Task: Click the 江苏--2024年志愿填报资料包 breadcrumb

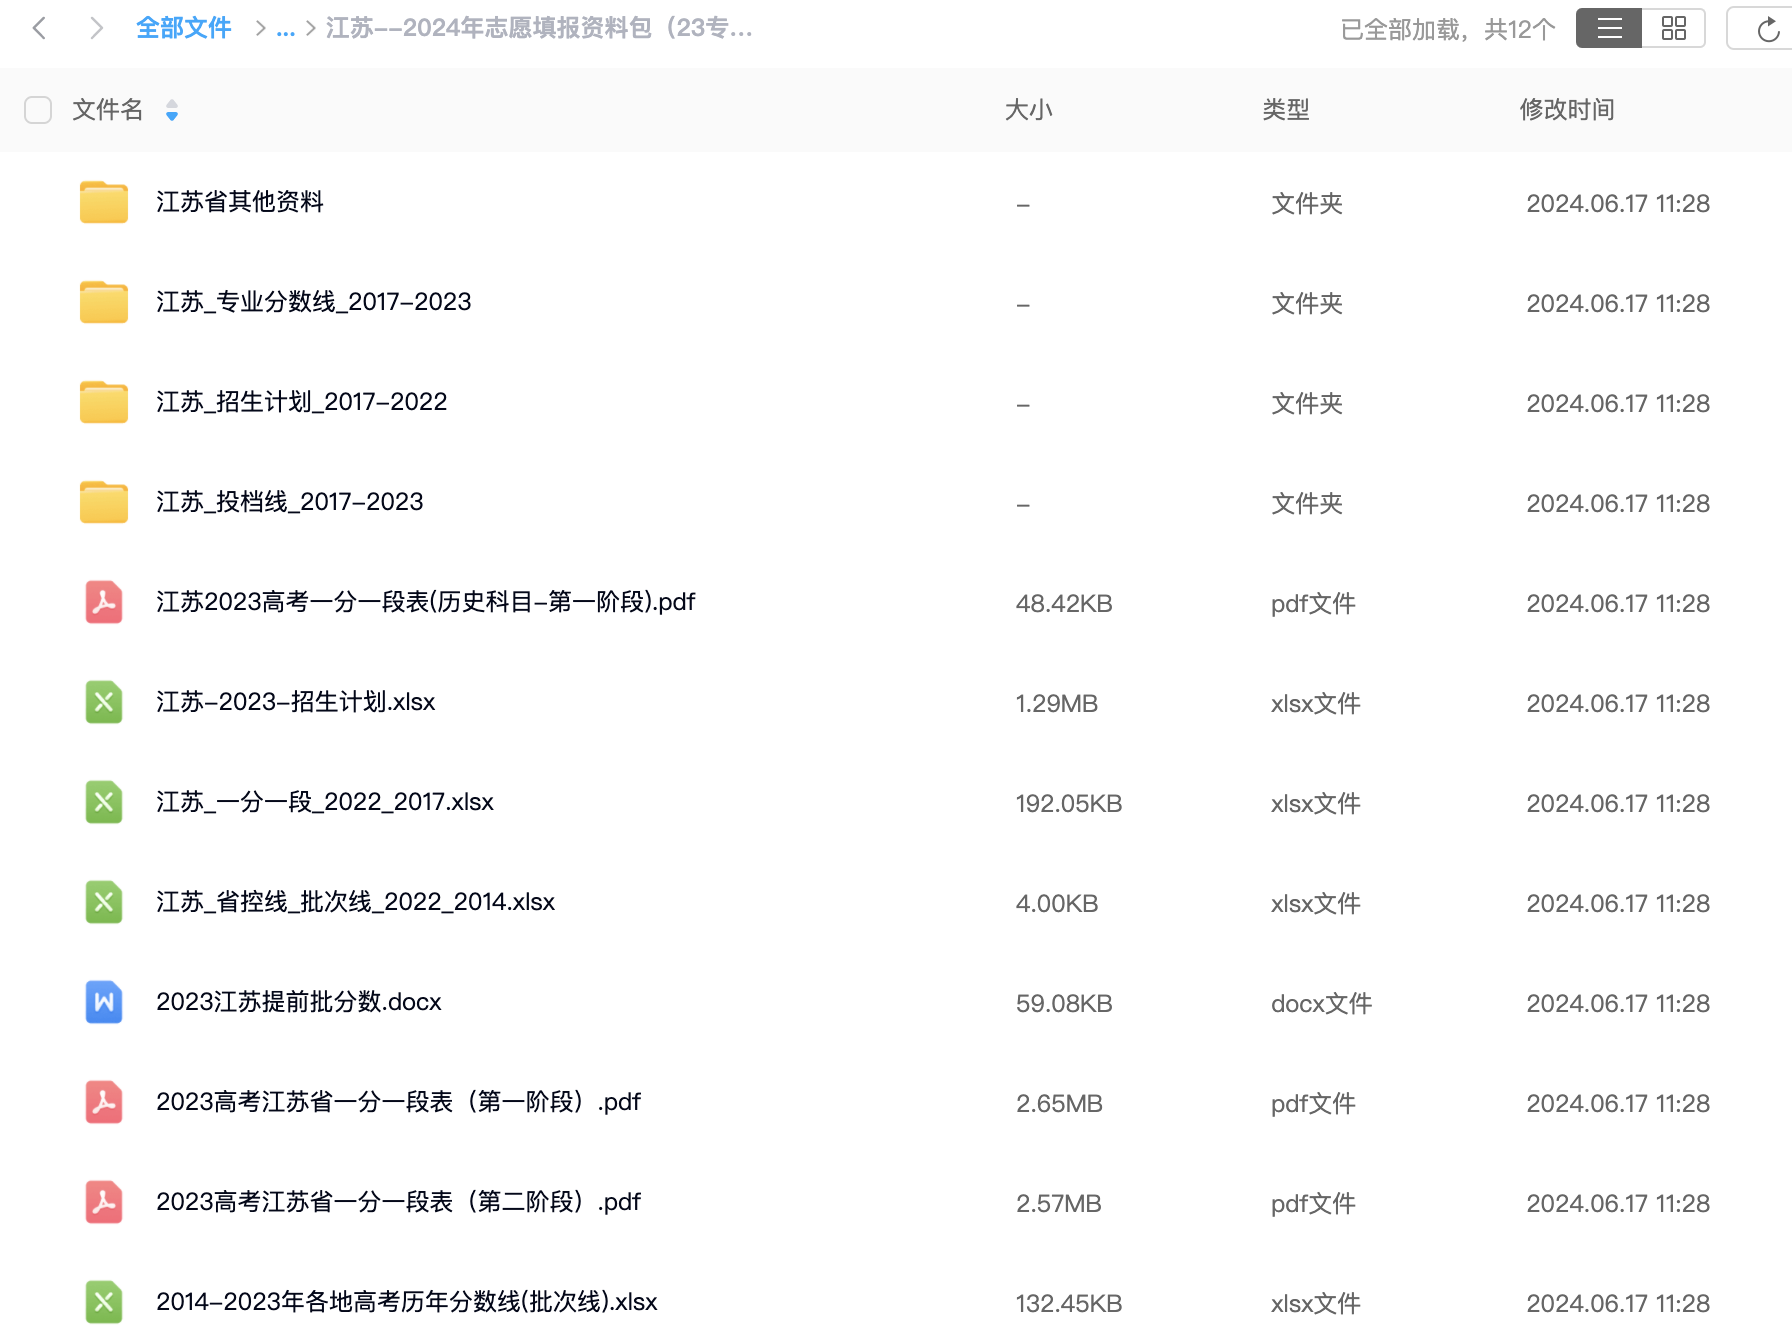Action: coord(539,28)
